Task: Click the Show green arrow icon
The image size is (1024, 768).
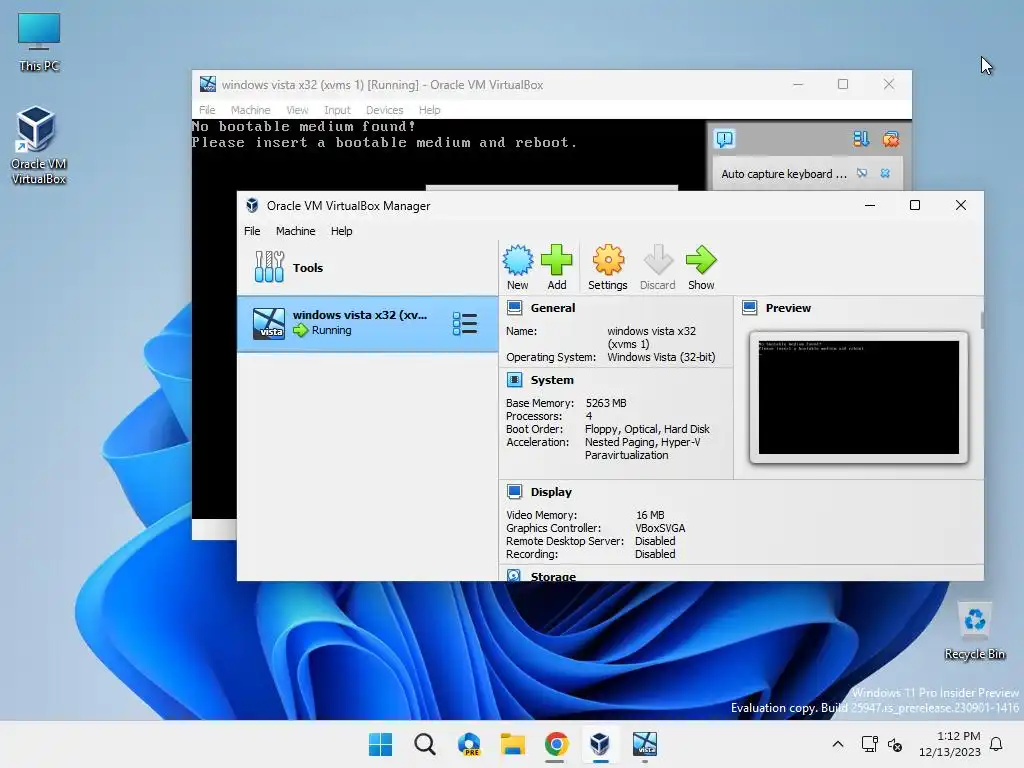Action: [701, 268]
